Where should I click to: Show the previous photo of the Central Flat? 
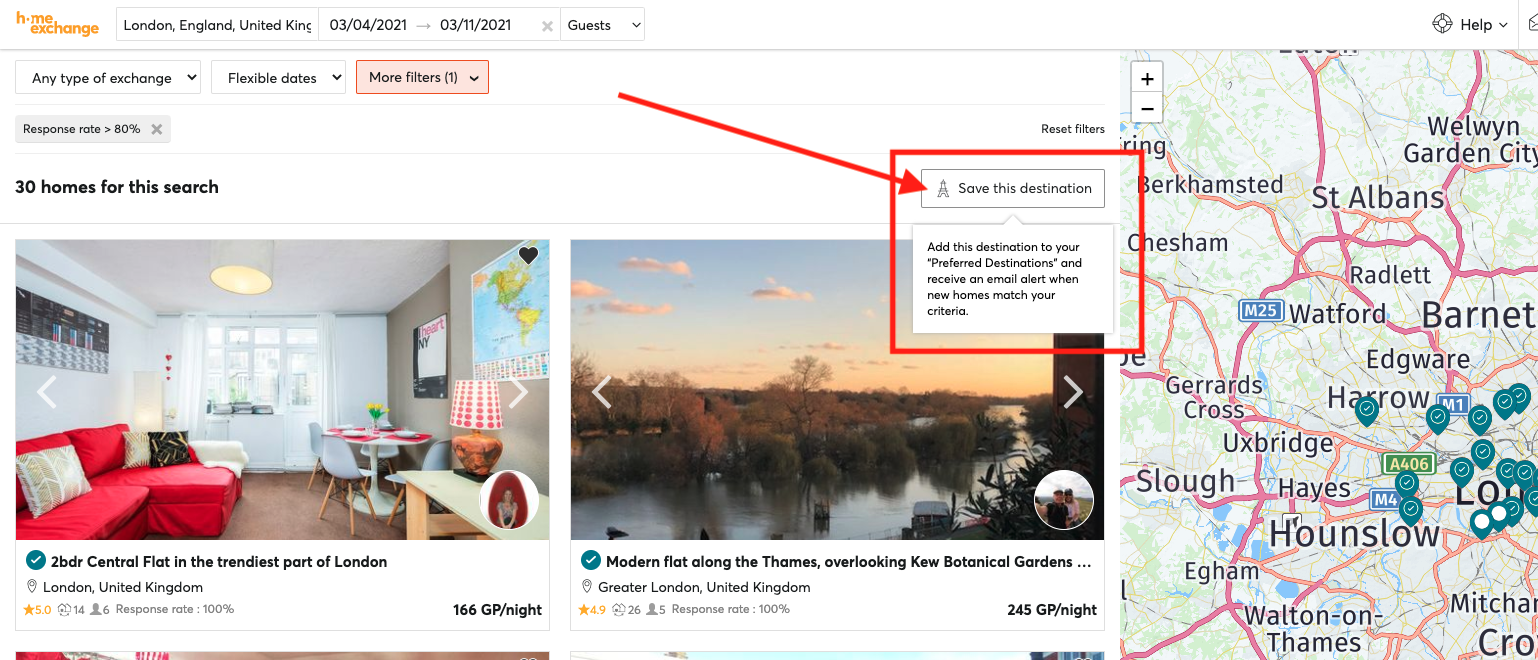tap(47, 391)
